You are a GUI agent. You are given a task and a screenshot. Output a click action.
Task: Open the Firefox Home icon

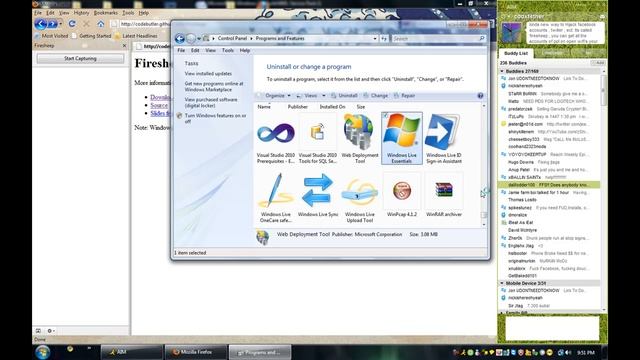[x=100, y=24]
